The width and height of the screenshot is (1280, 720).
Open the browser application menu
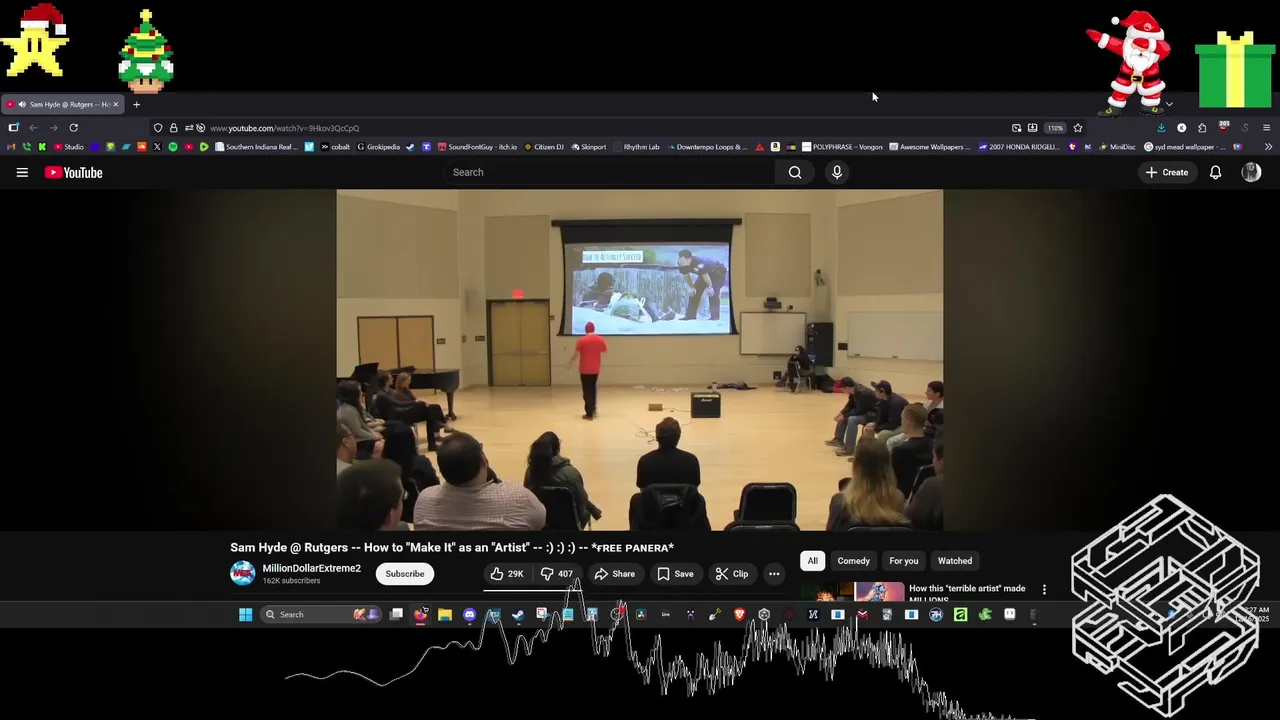(1266, 128)
